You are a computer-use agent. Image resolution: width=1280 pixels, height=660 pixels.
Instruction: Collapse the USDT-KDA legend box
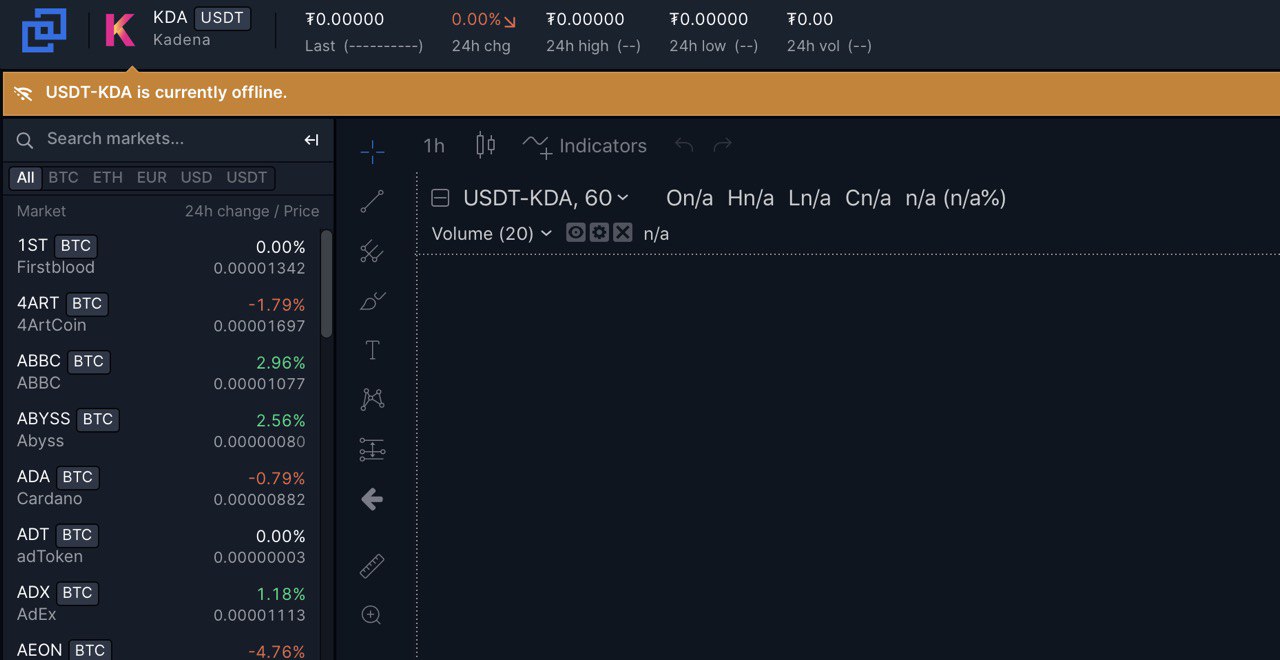coord(440,198)
